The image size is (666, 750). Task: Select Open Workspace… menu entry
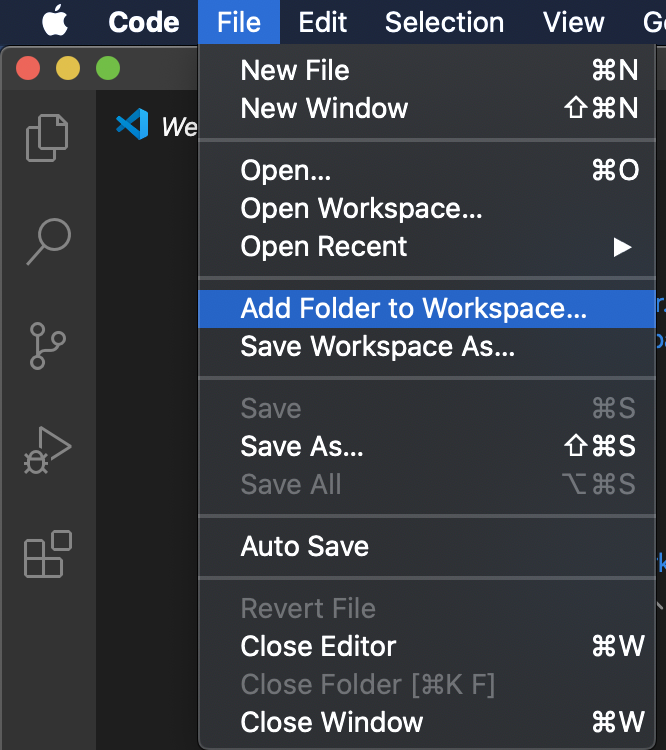click(x=427, y=209)
